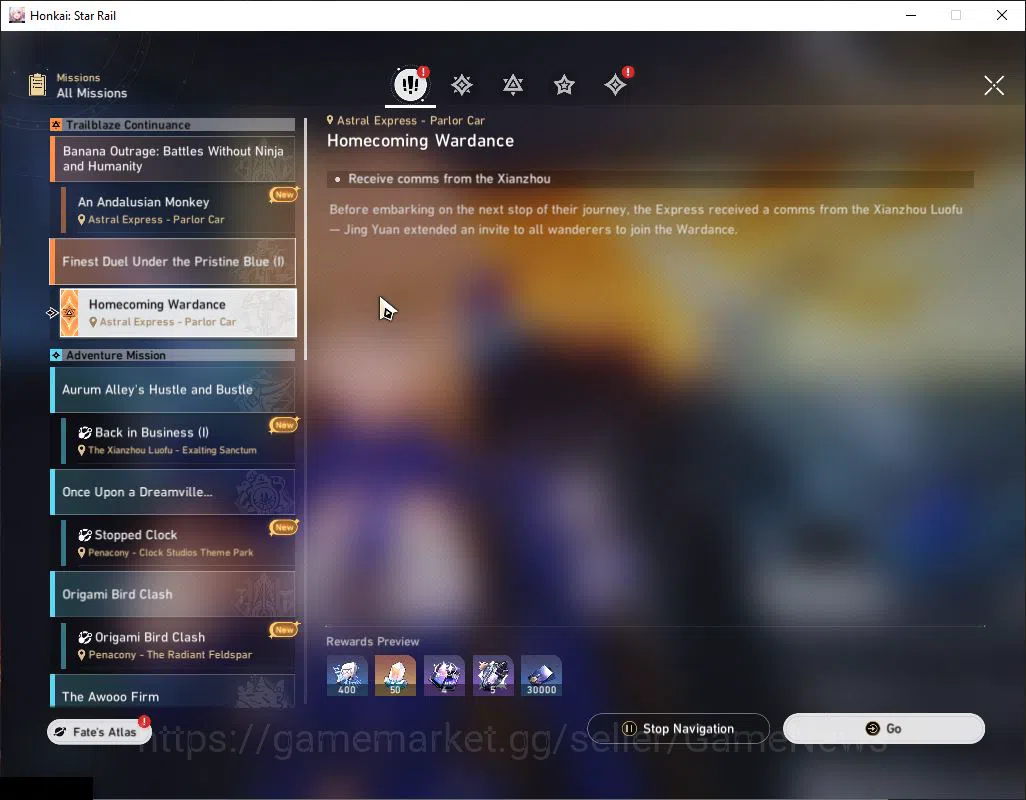
Task: Open the star-shaped mission category tab
Action: pyautogui.click(x=564, y=85)
